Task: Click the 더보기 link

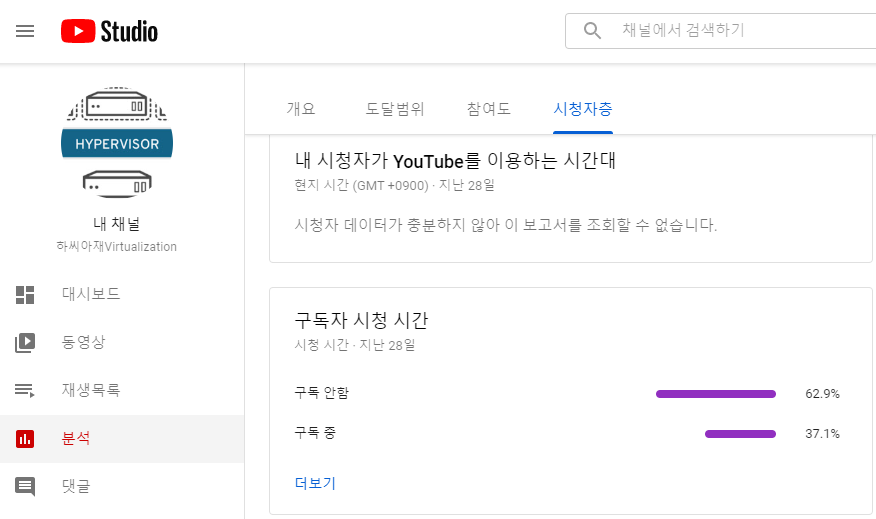Action: tap(315, 483)
